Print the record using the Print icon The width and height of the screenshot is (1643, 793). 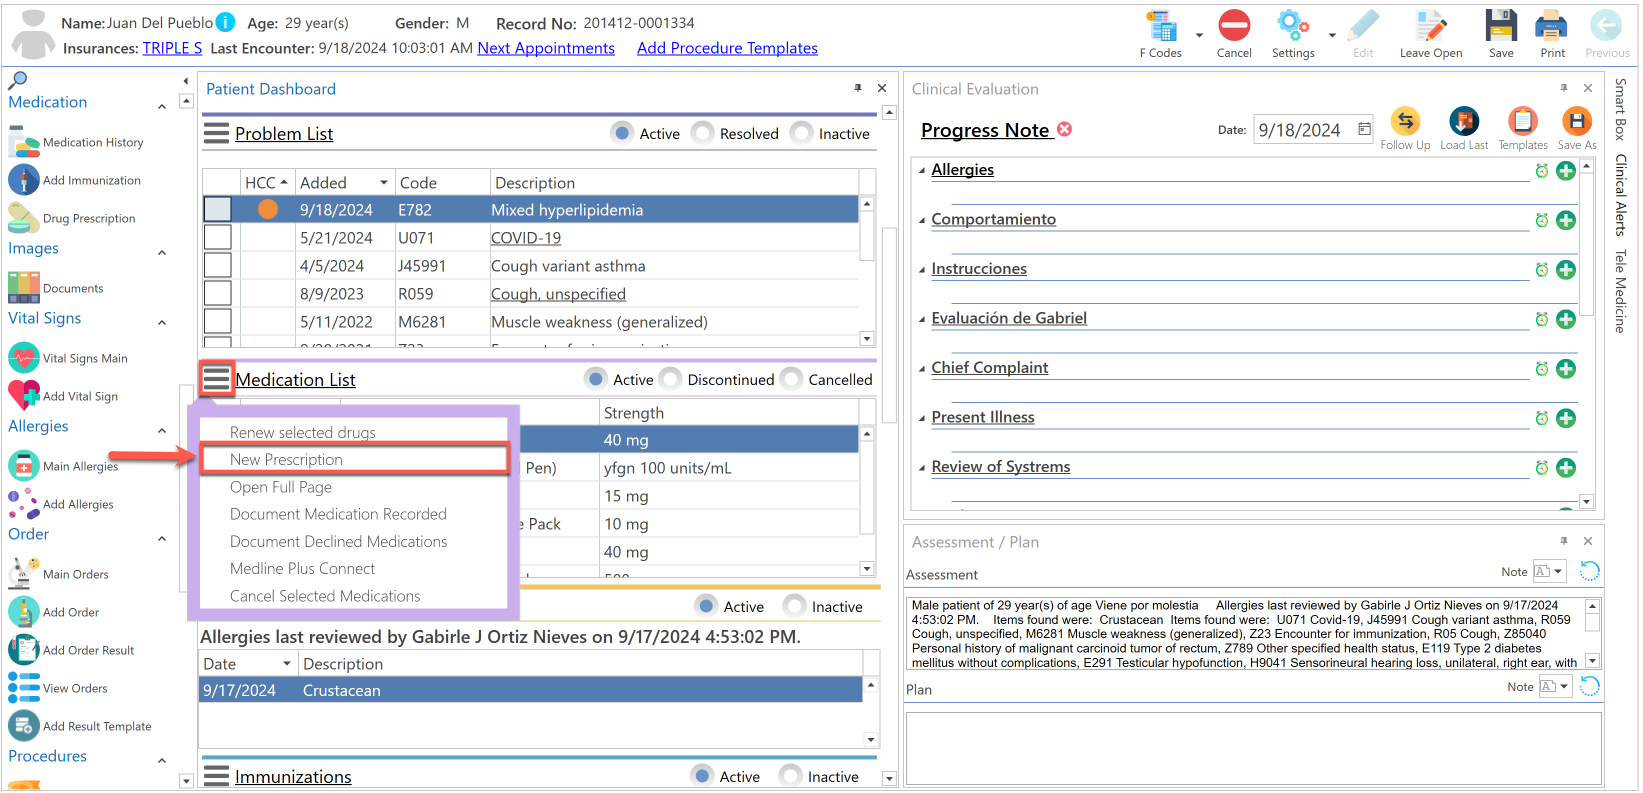1552,26
